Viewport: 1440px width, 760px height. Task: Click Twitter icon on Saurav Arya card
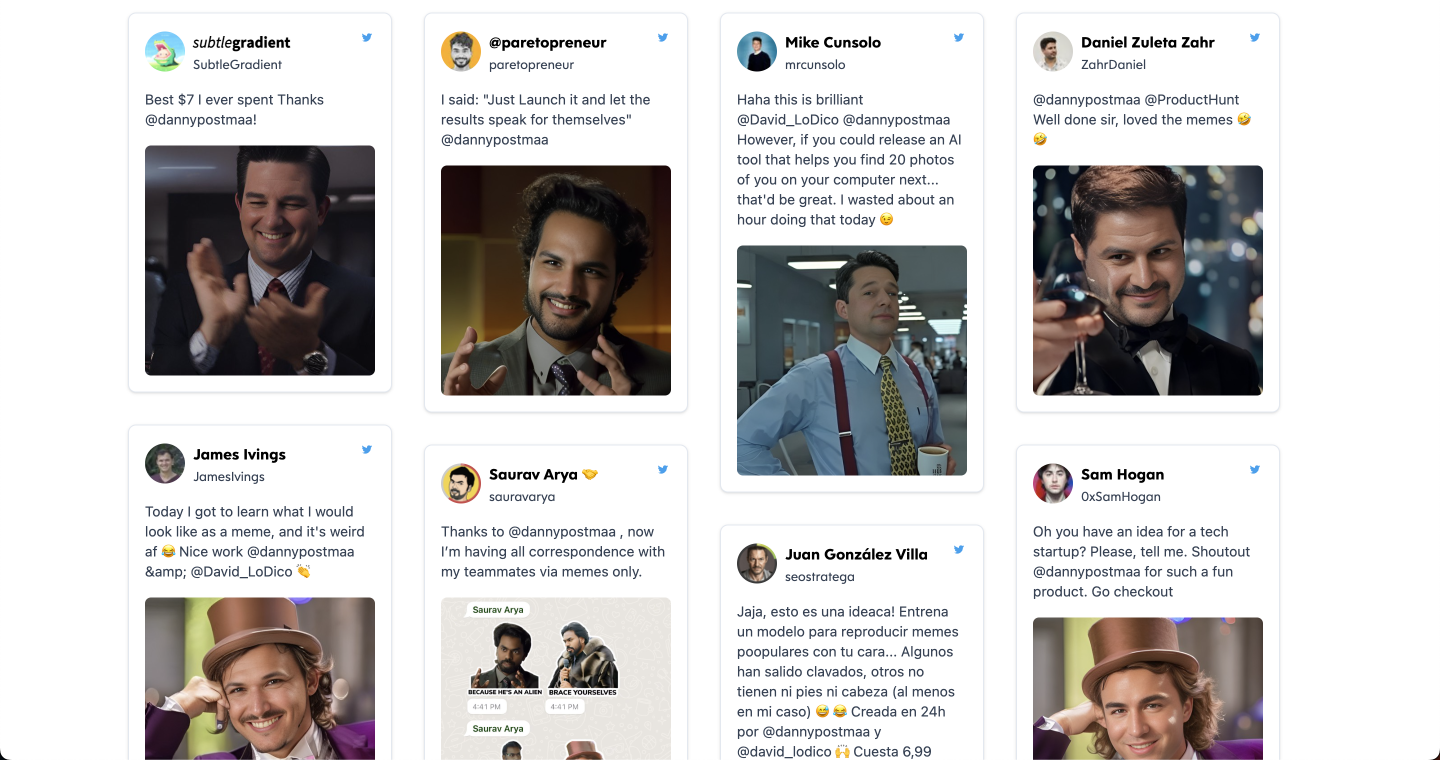click(663, 470)
